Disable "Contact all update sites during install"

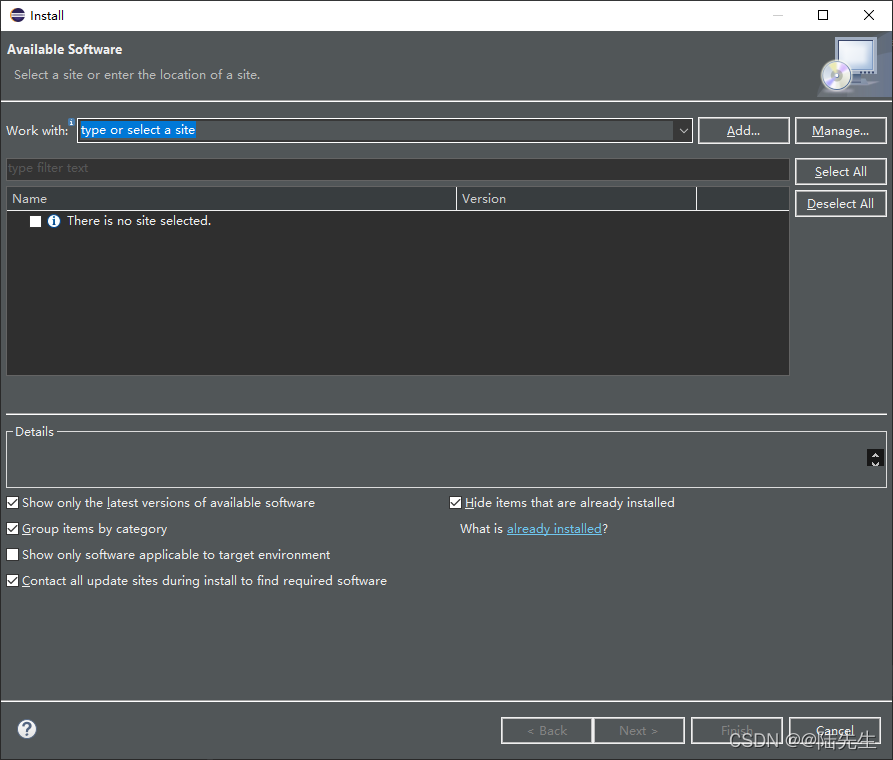tap(12, 580)
